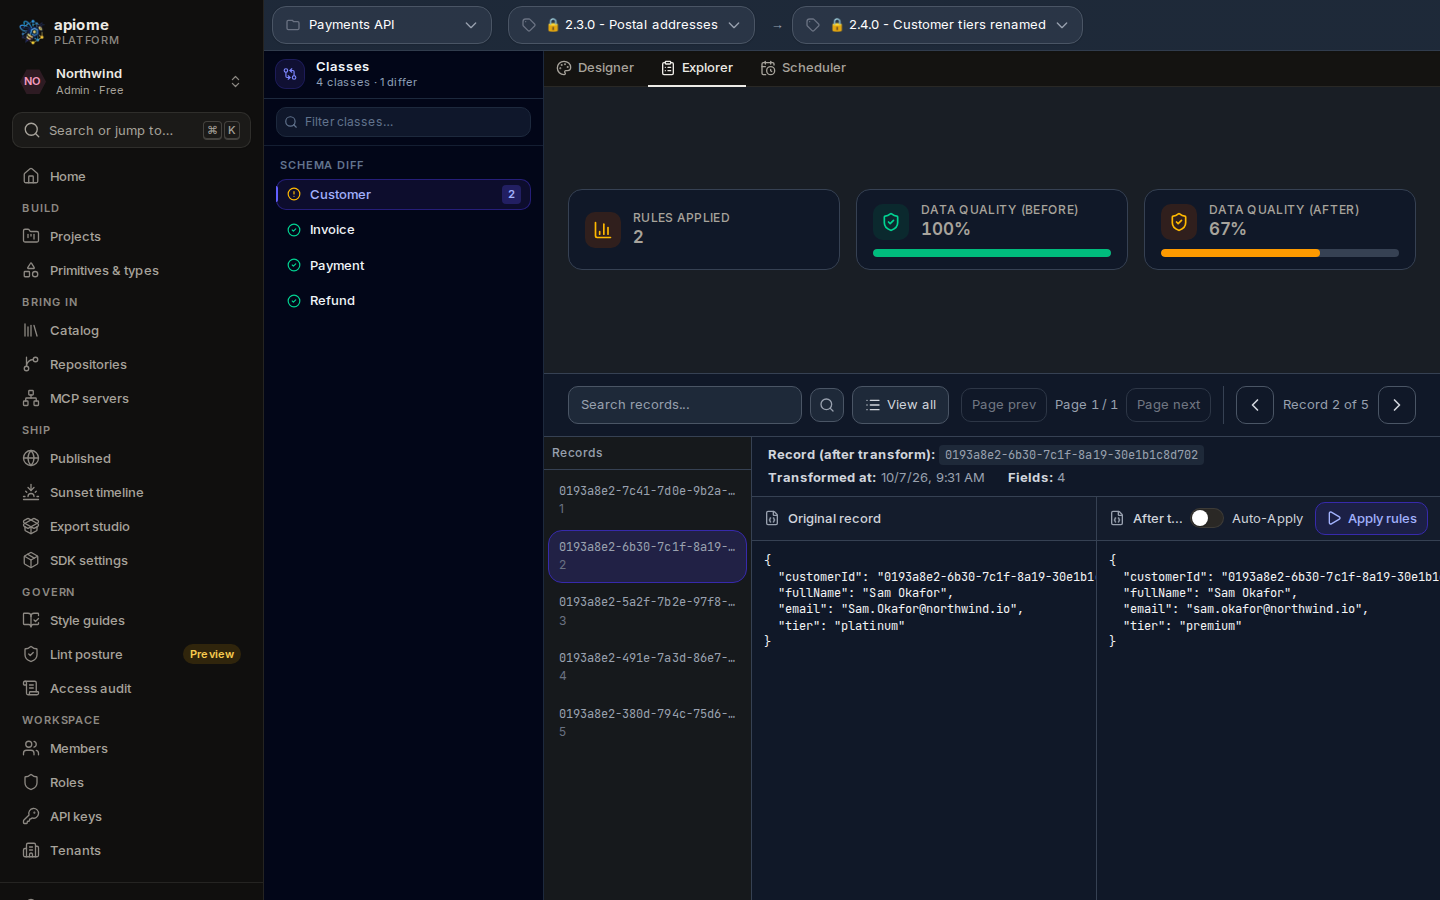Open Repositories in the sidebar
The width and height of the screenshot is (1440, 900).
click(131, 364)
